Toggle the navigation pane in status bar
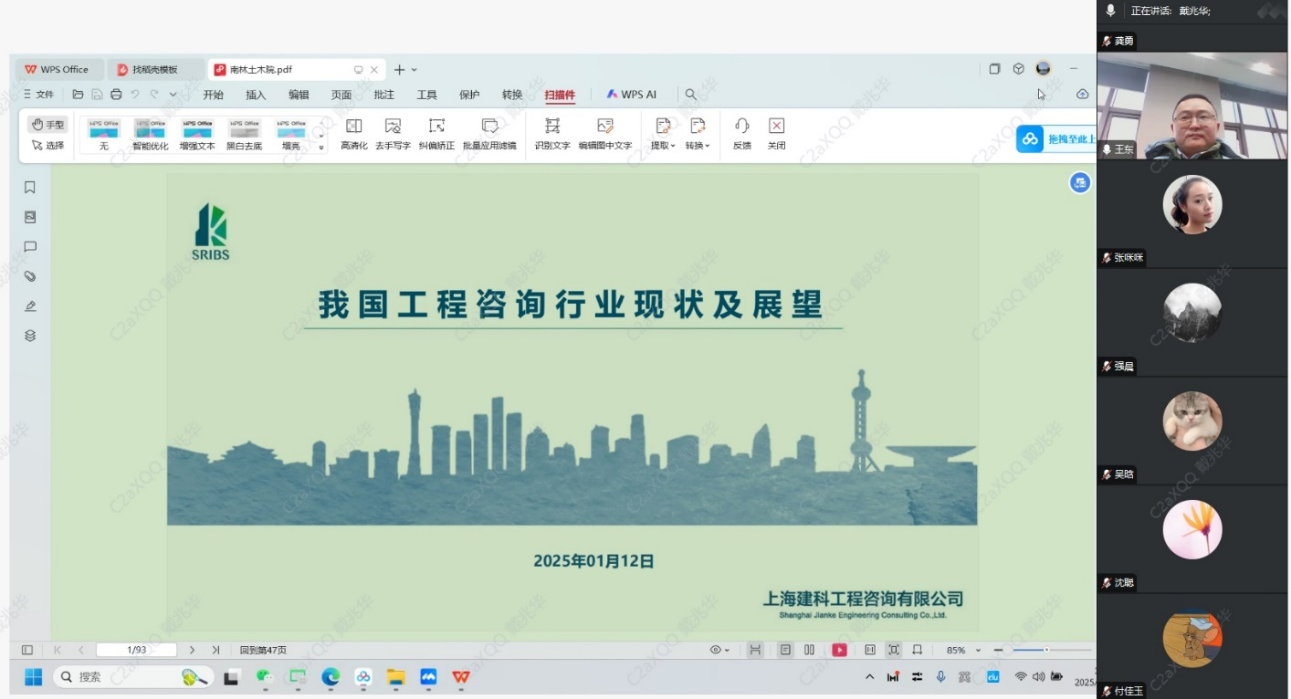The height and width of the screenshot is (699, 1291). coord(27,650)
